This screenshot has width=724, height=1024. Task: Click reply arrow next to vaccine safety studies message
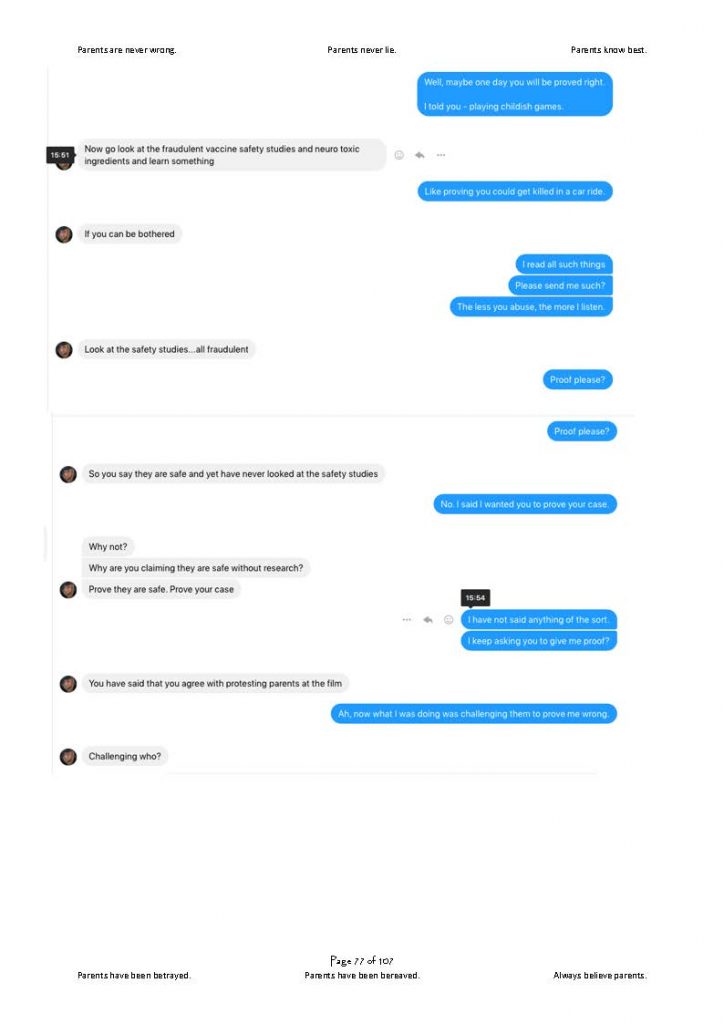[x=420, y=155]
